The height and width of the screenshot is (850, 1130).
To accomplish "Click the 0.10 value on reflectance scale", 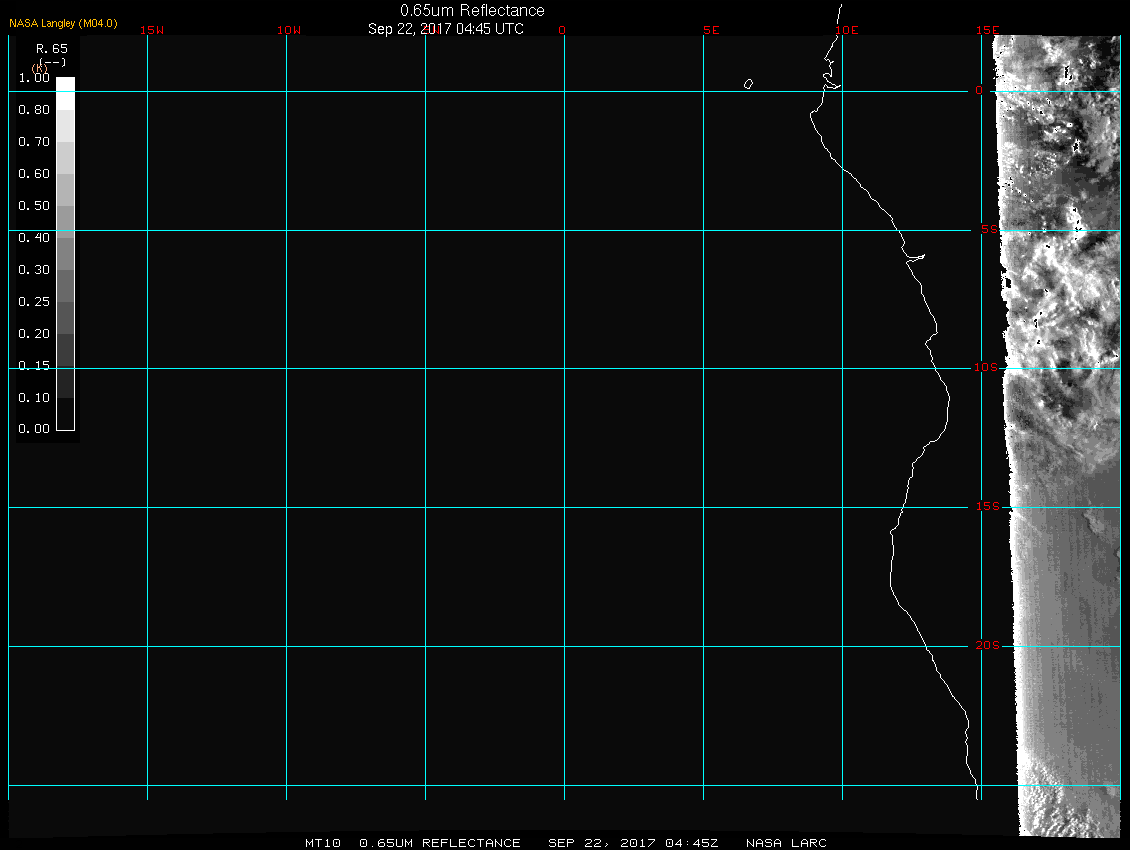I will point(34,397).
